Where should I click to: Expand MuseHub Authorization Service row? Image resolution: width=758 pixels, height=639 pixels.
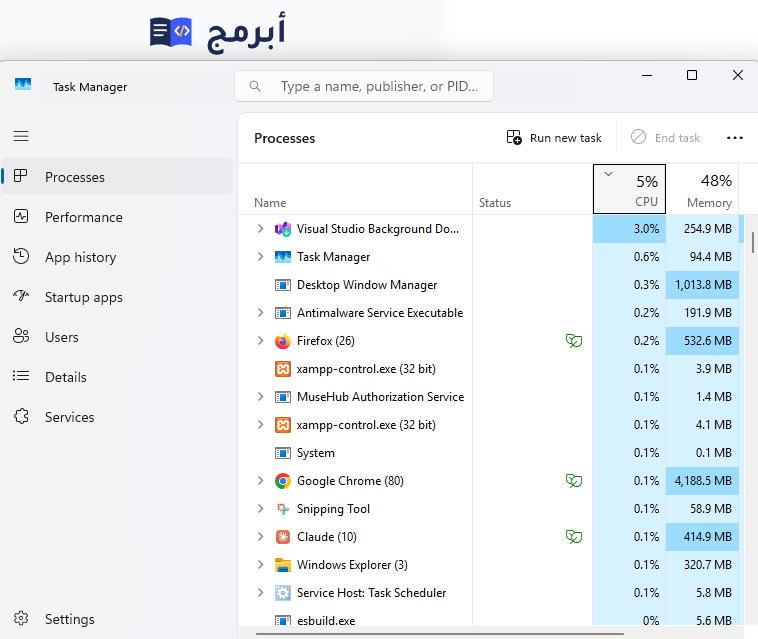point(261,397)
